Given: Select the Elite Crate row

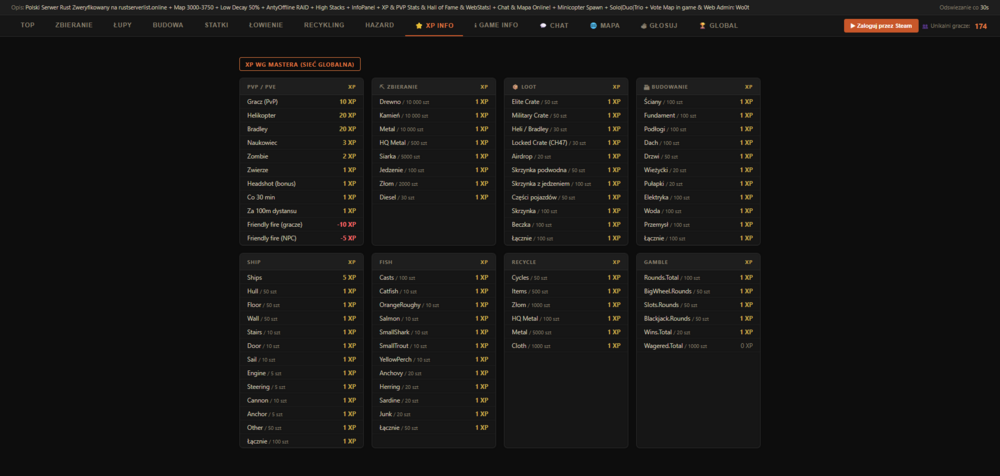Looking at the screenshot, I should tap(566, 102).
